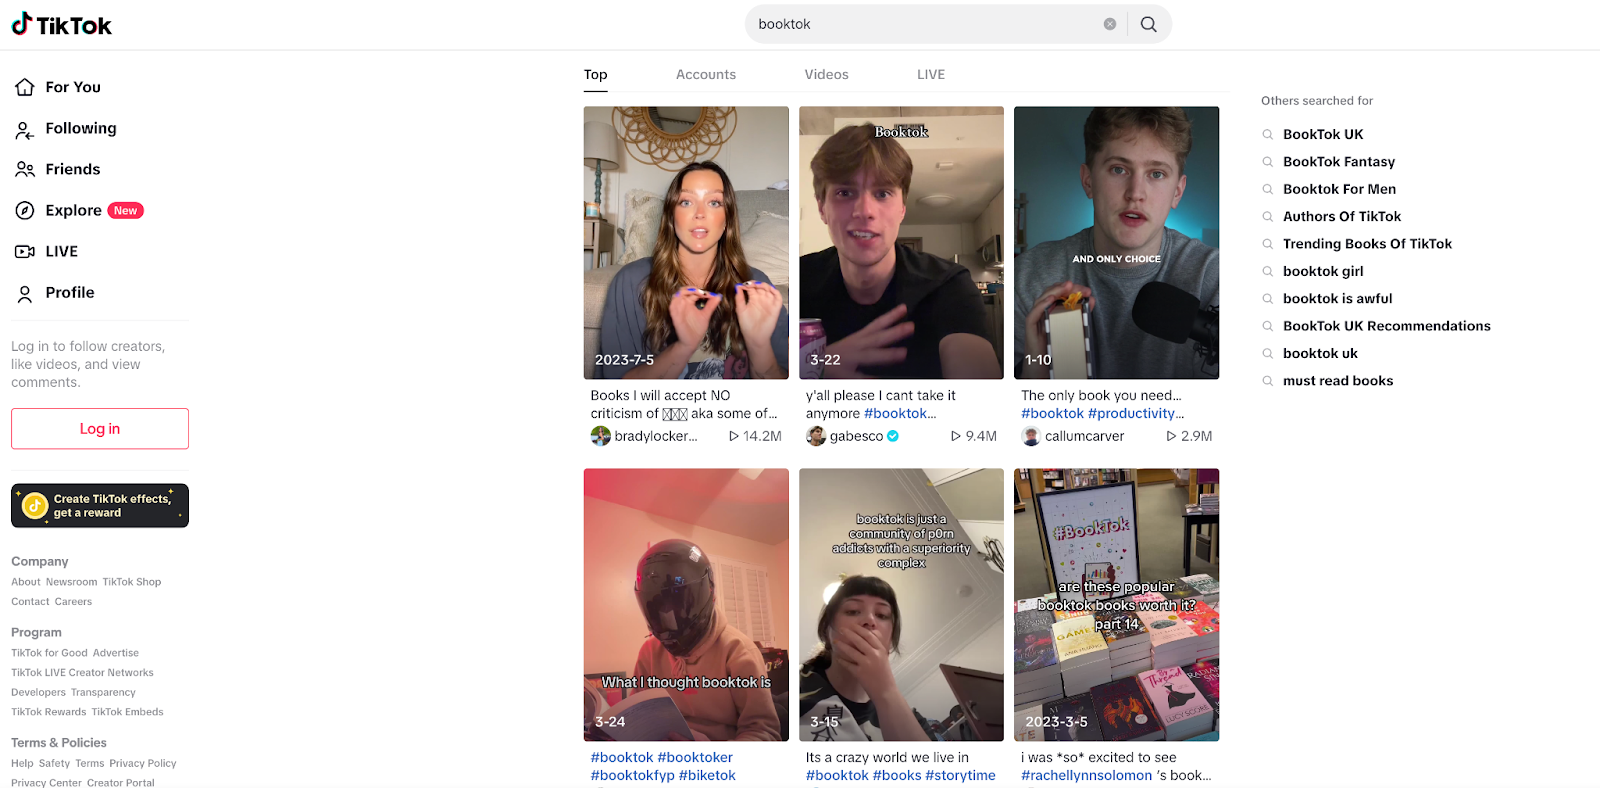Open the Newsroom footer link
1600x788 pixels.
72,582
